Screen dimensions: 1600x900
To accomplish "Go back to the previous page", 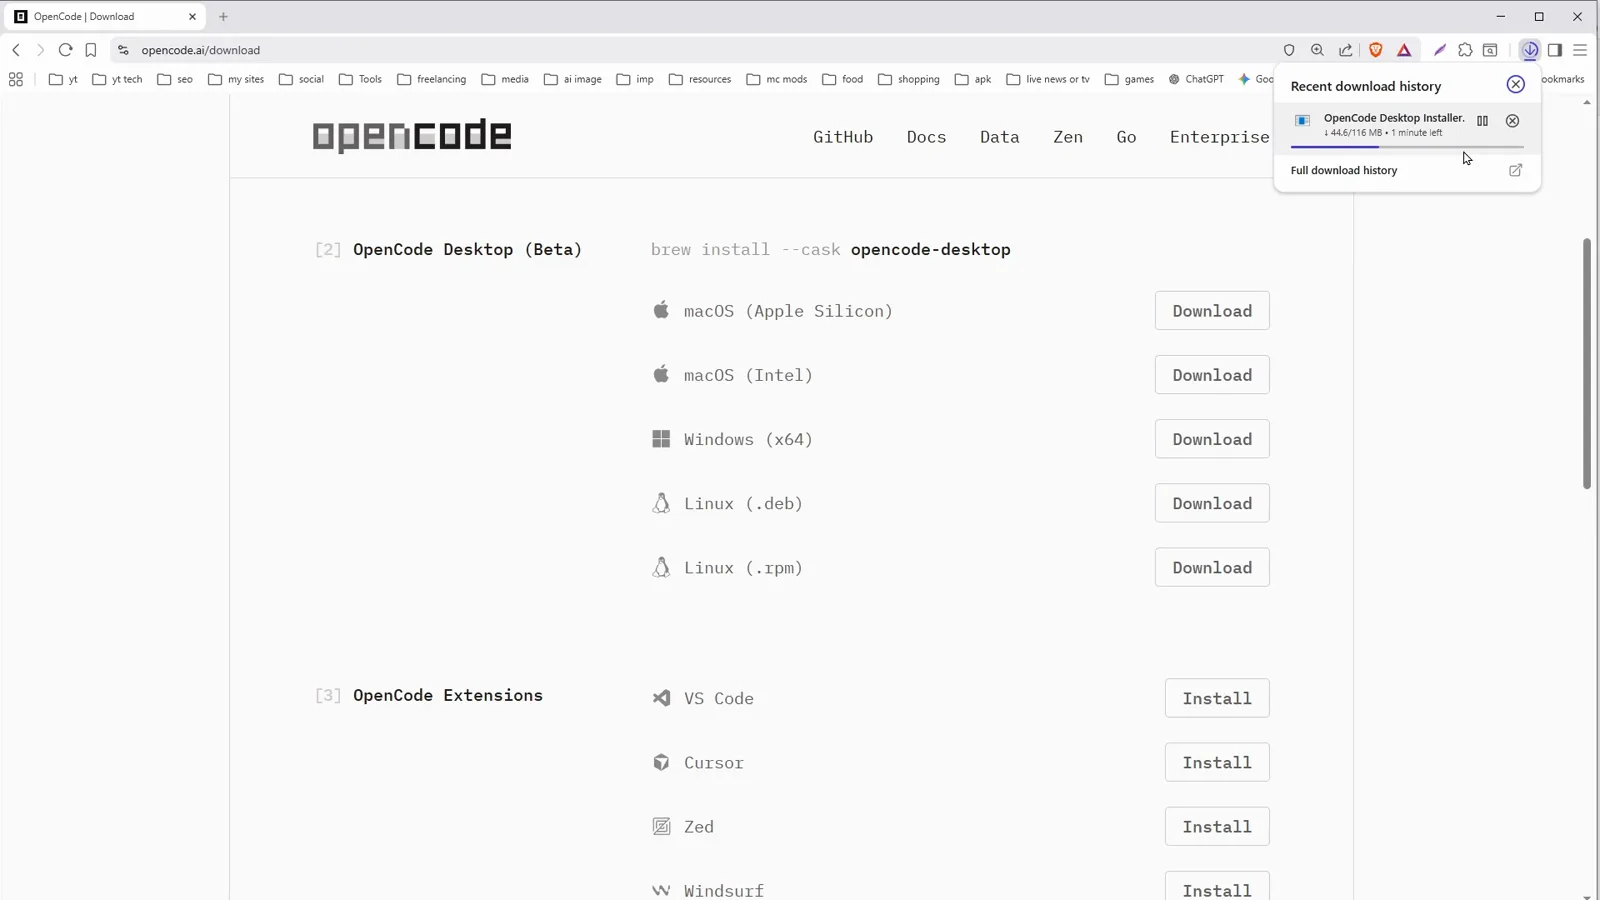I will (16, 50).
